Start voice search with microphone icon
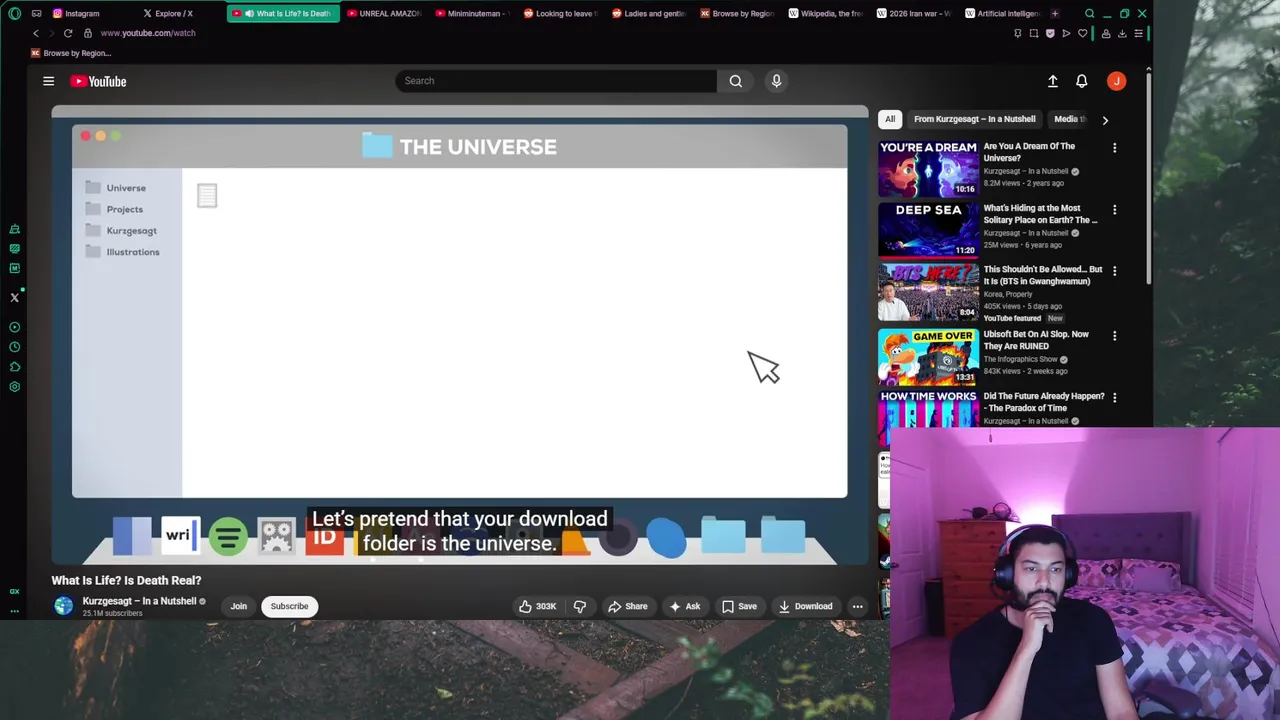The image size is (1280, 720). pyautogui.click(x=776, y=81)
